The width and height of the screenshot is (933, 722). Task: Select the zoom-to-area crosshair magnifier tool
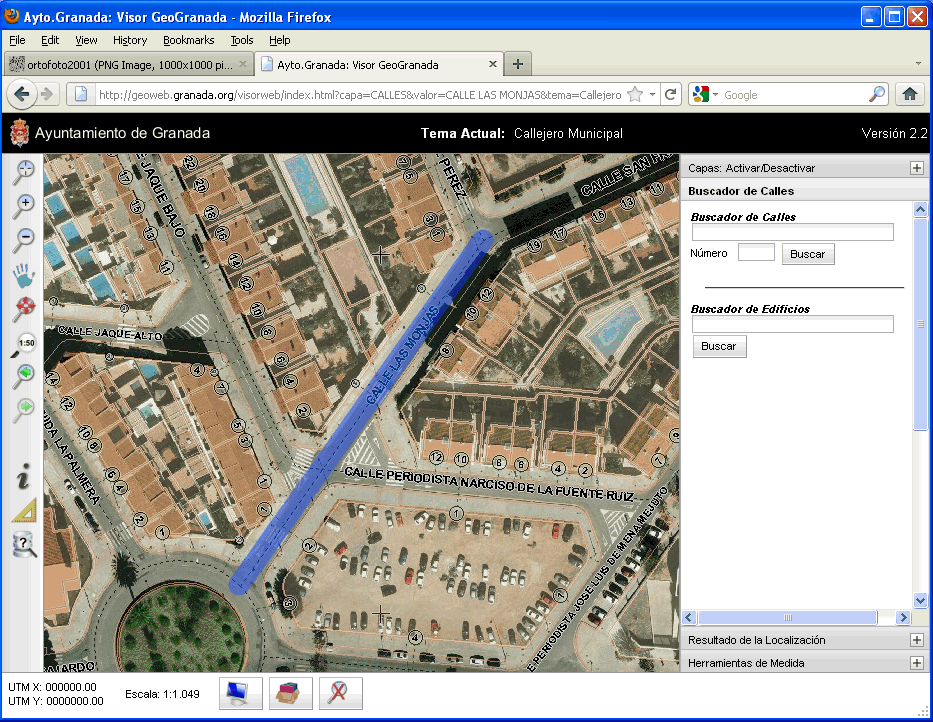point(24,171)
